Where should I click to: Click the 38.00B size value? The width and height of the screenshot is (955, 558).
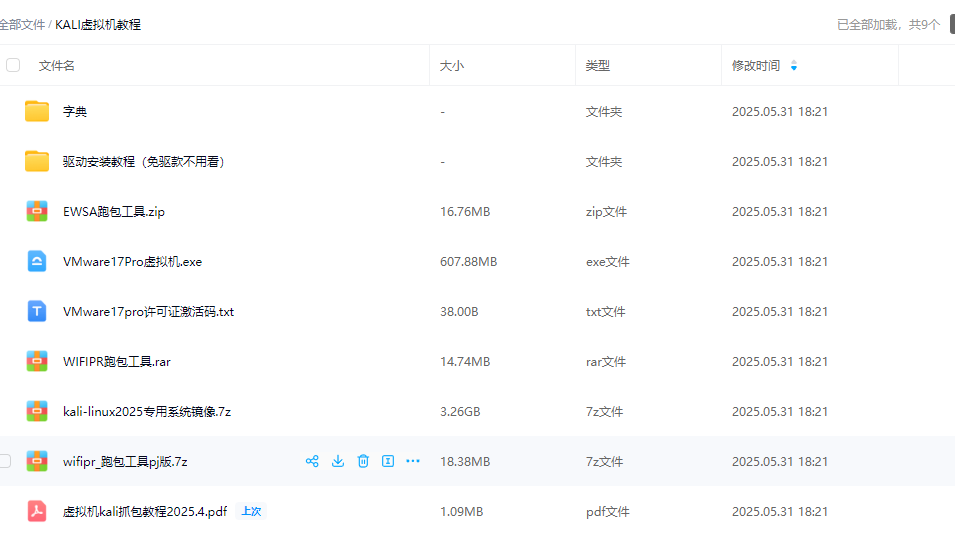pyautogui.click(x=459, y=311)
